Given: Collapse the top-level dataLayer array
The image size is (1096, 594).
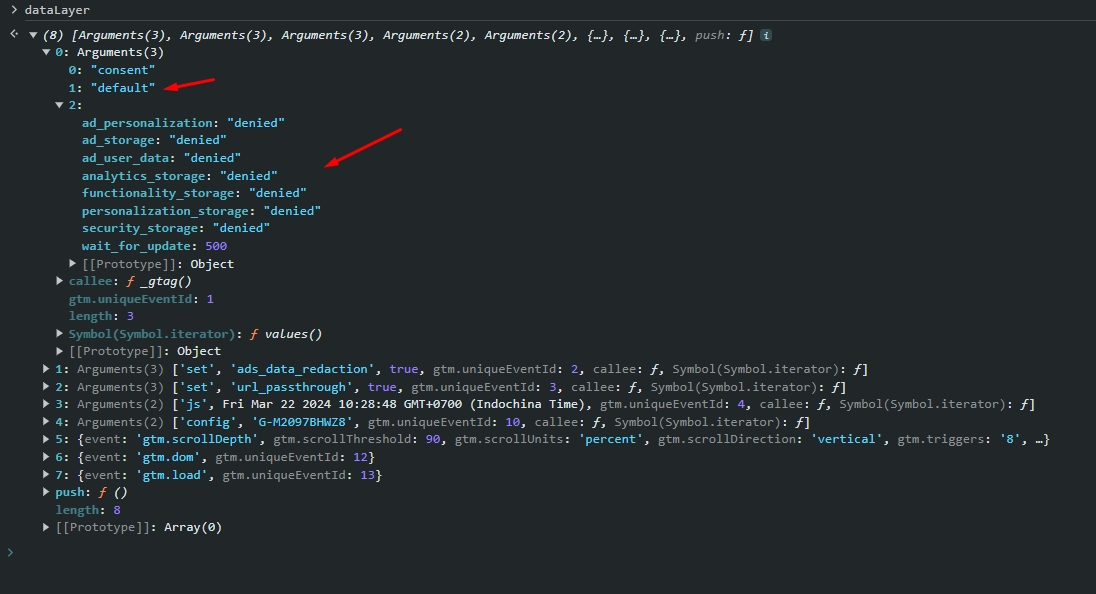Looking at the screenshot, I should click(33, 35).
